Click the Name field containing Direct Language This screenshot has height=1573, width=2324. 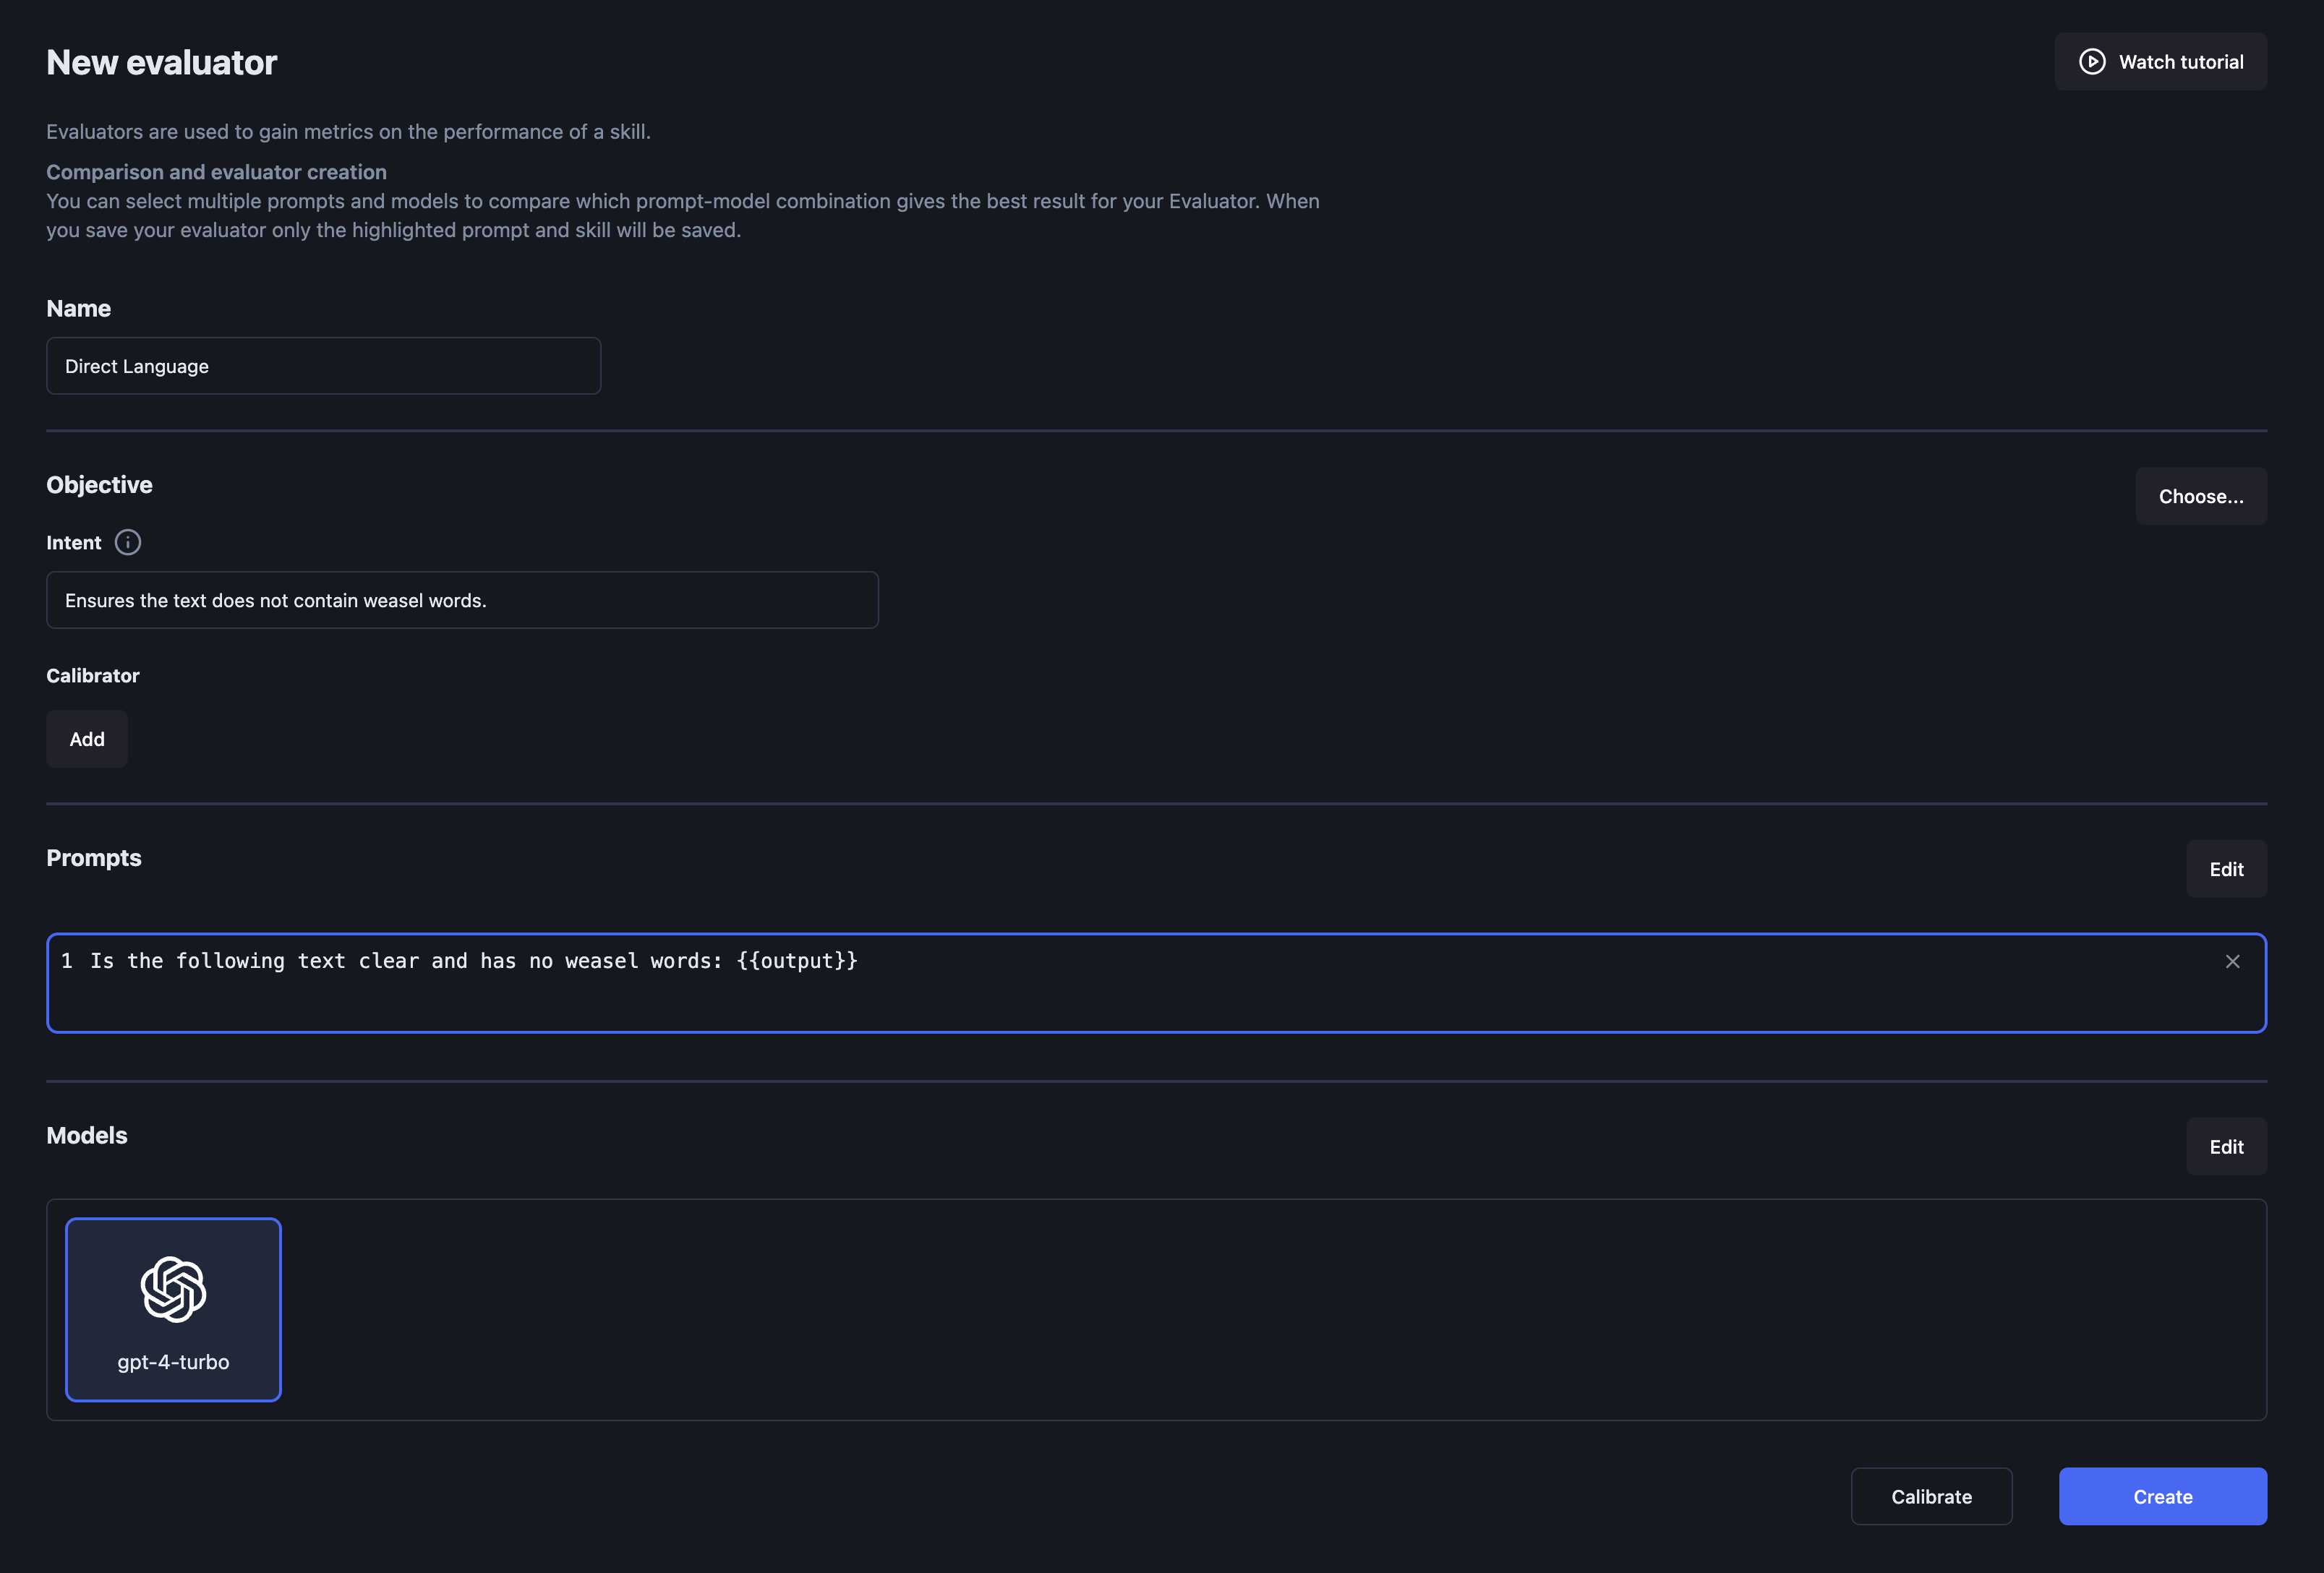[x=323, y=366]
